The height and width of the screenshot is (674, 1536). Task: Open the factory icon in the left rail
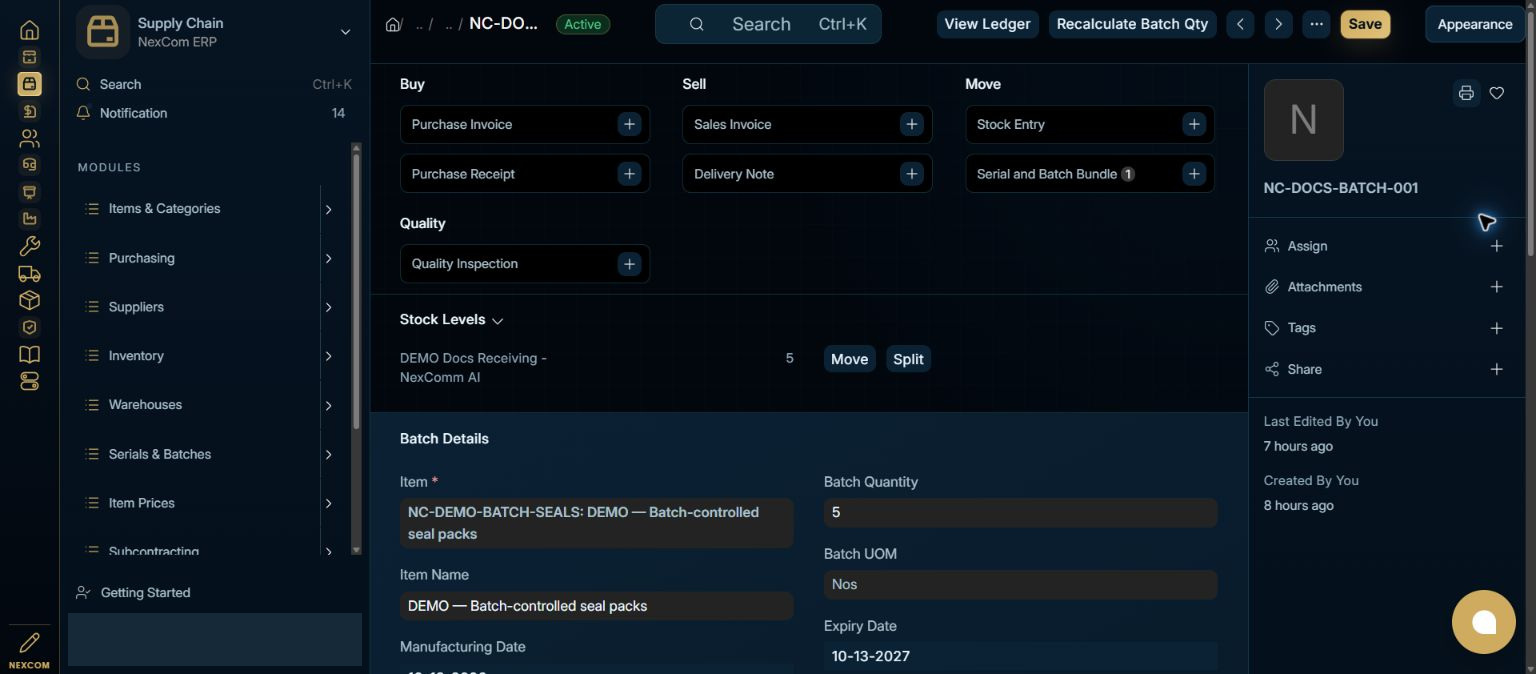(29, 219)
